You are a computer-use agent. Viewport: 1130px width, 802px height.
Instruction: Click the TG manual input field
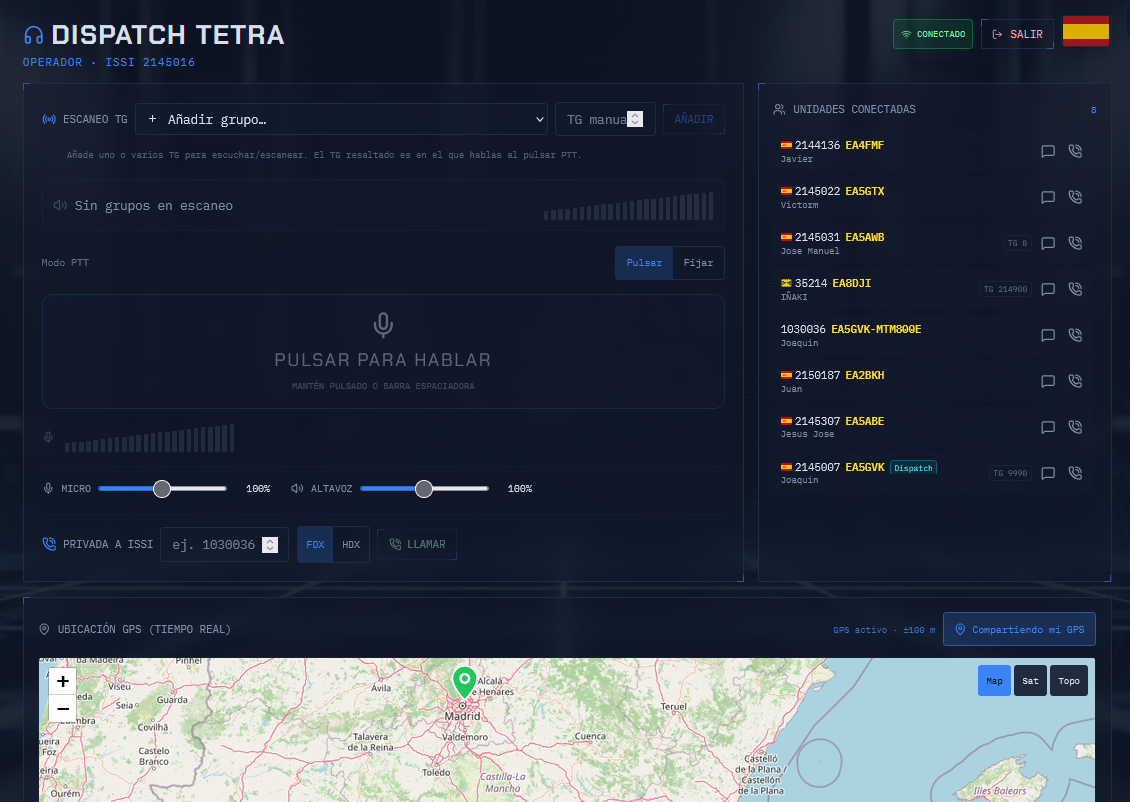pyautogui.click(x=605, y=120)
